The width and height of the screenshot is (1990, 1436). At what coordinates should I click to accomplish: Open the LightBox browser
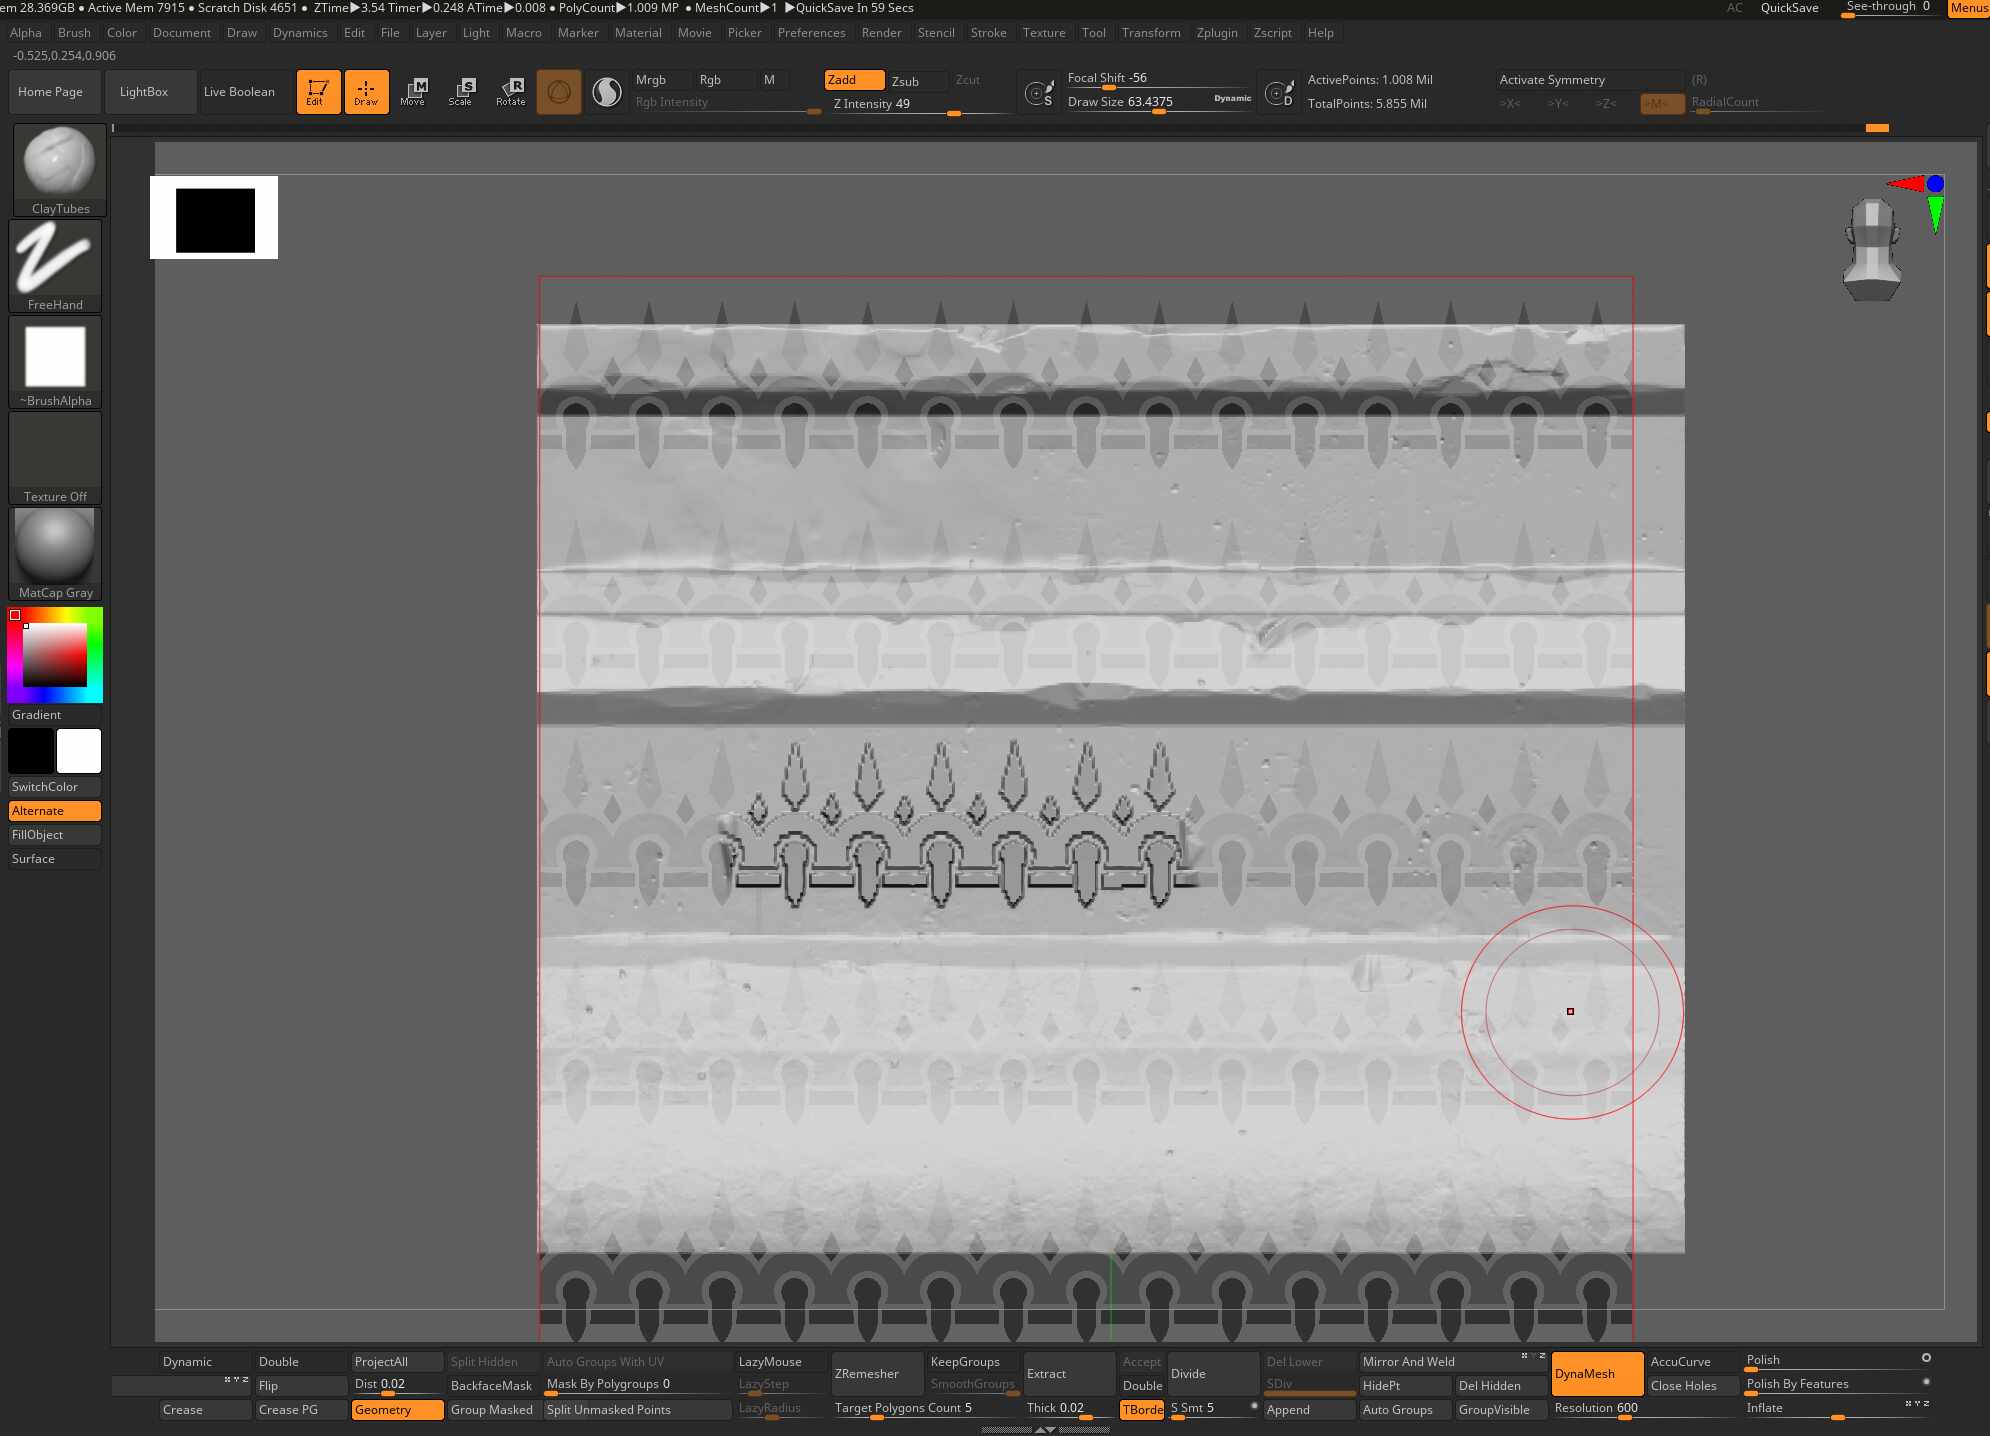point(148,91)
